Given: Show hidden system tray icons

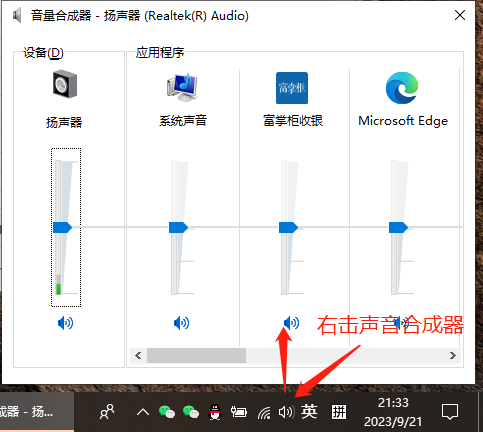Looking at the screenshot, I should coord(143,412).
